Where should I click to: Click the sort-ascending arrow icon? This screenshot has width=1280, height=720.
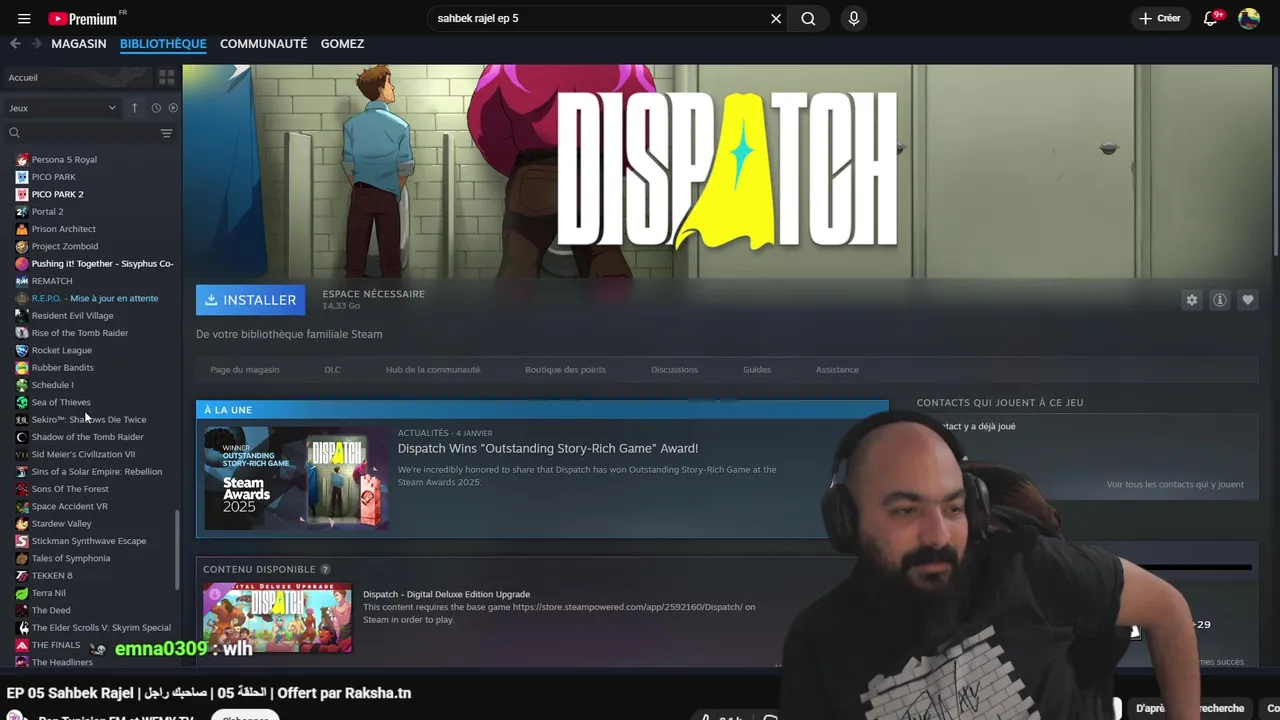pos(135,108)
